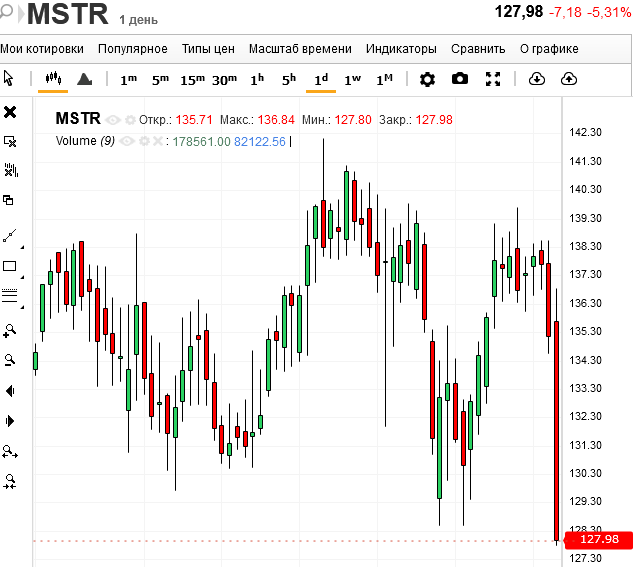This screenshot has height=567, width=633.
Task: Open the Типы цен menu
Action: point(208,49)
